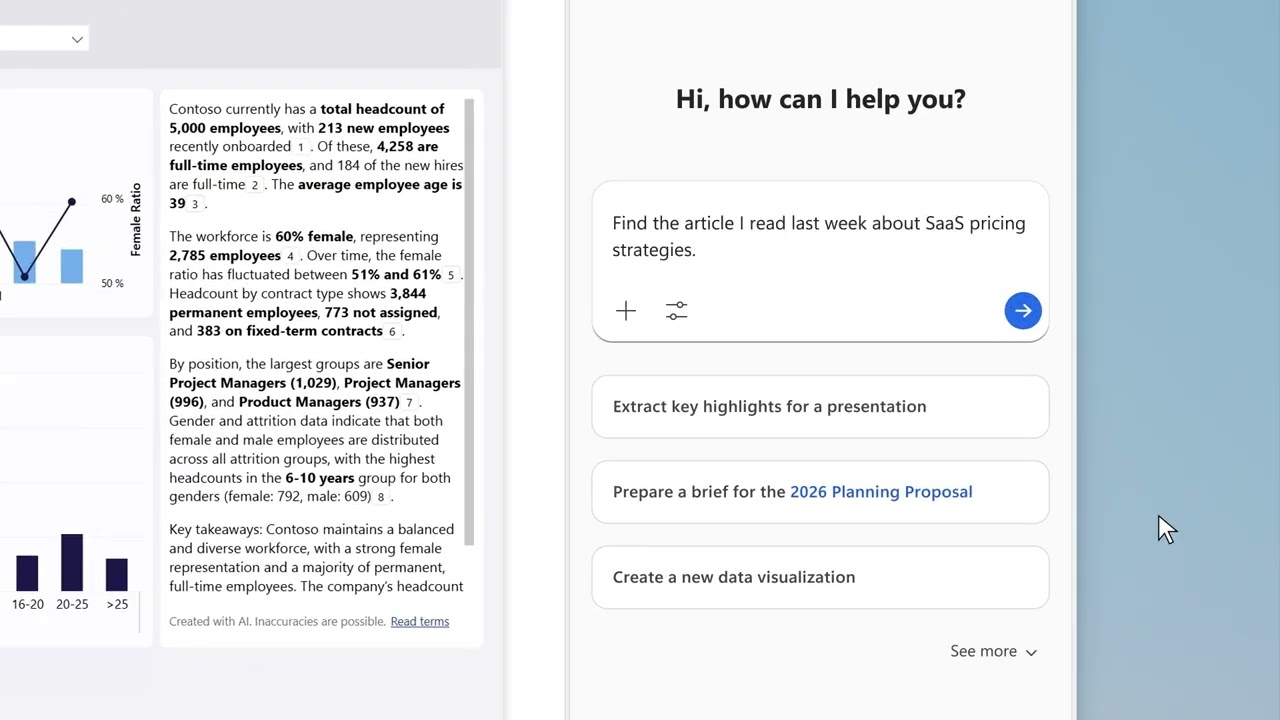Choose 'Prepare a brief for the' suggestion
The width and height of the screenshot is (1280, 720).
698,492
